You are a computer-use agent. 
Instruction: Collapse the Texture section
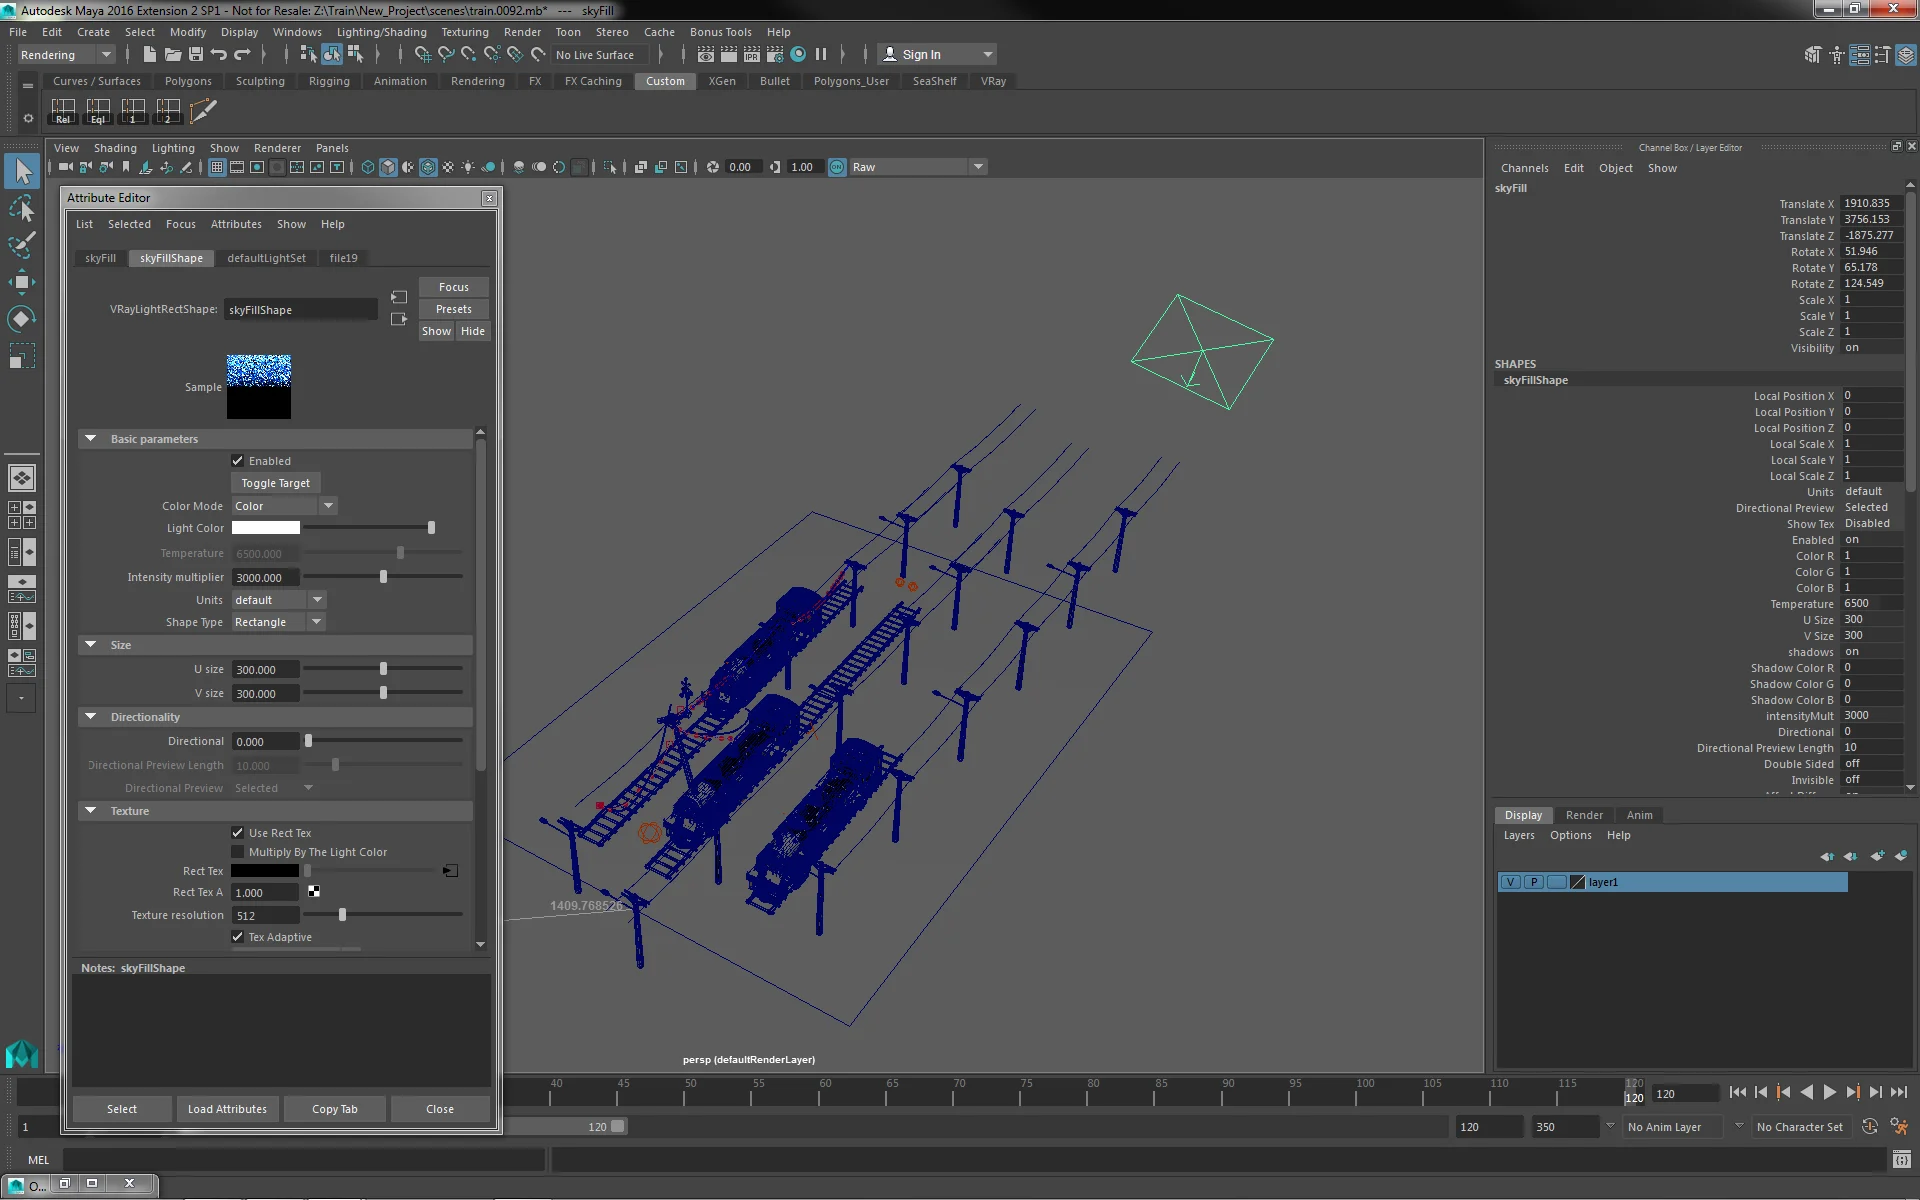[91, 811]
